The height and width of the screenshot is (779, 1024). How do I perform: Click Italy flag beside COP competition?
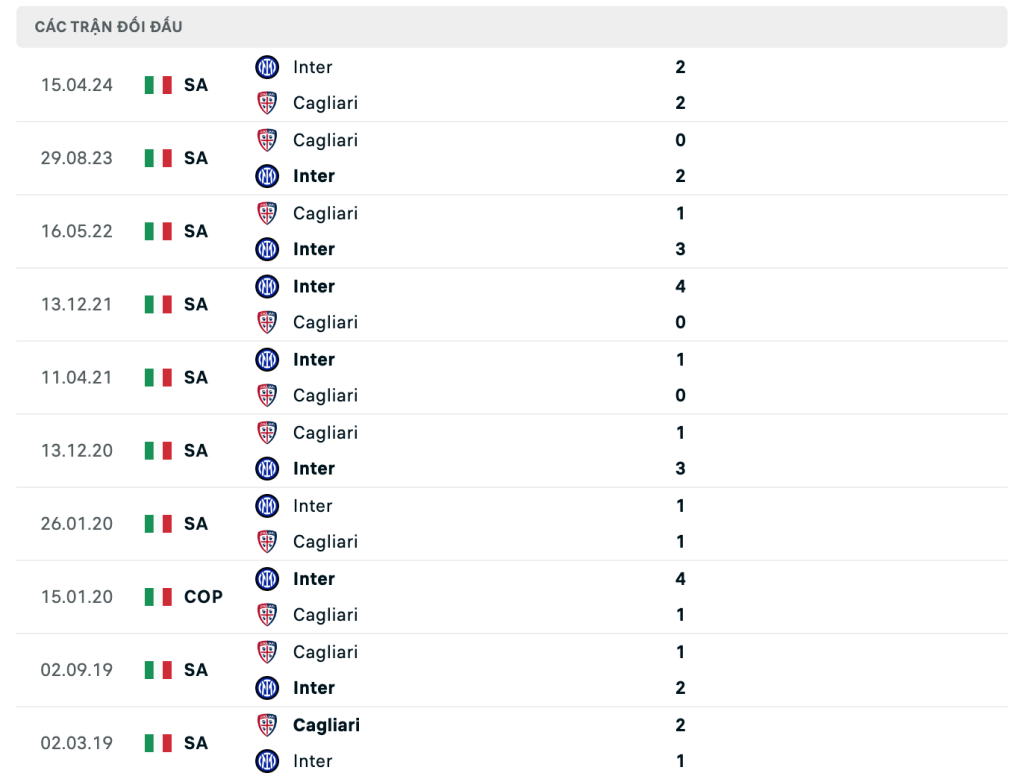158,597
